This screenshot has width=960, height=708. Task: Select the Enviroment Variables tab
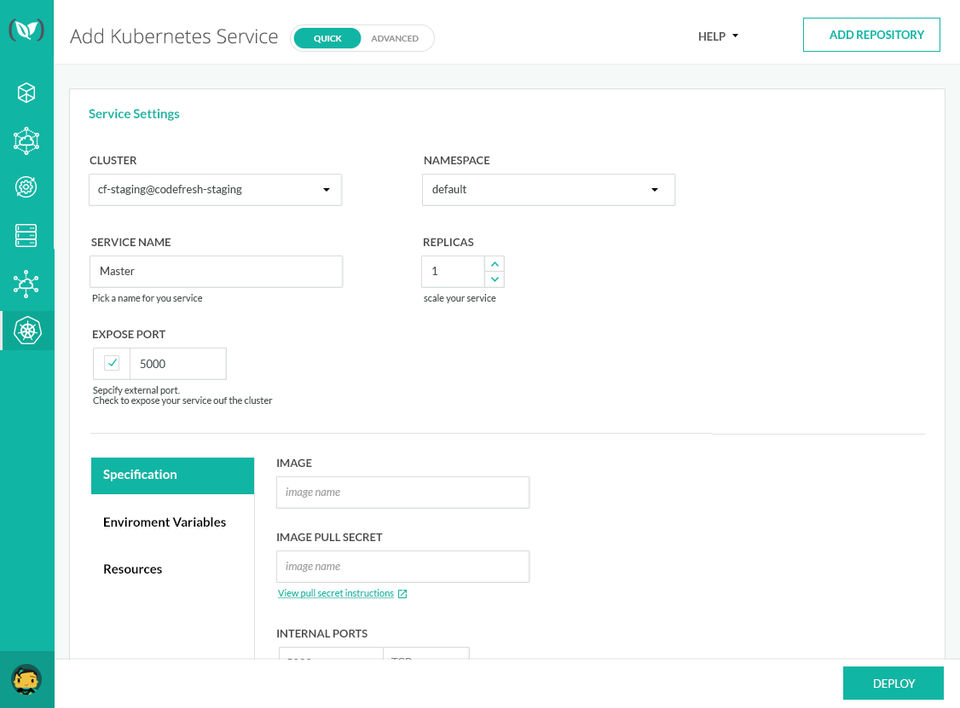[165, 522]
